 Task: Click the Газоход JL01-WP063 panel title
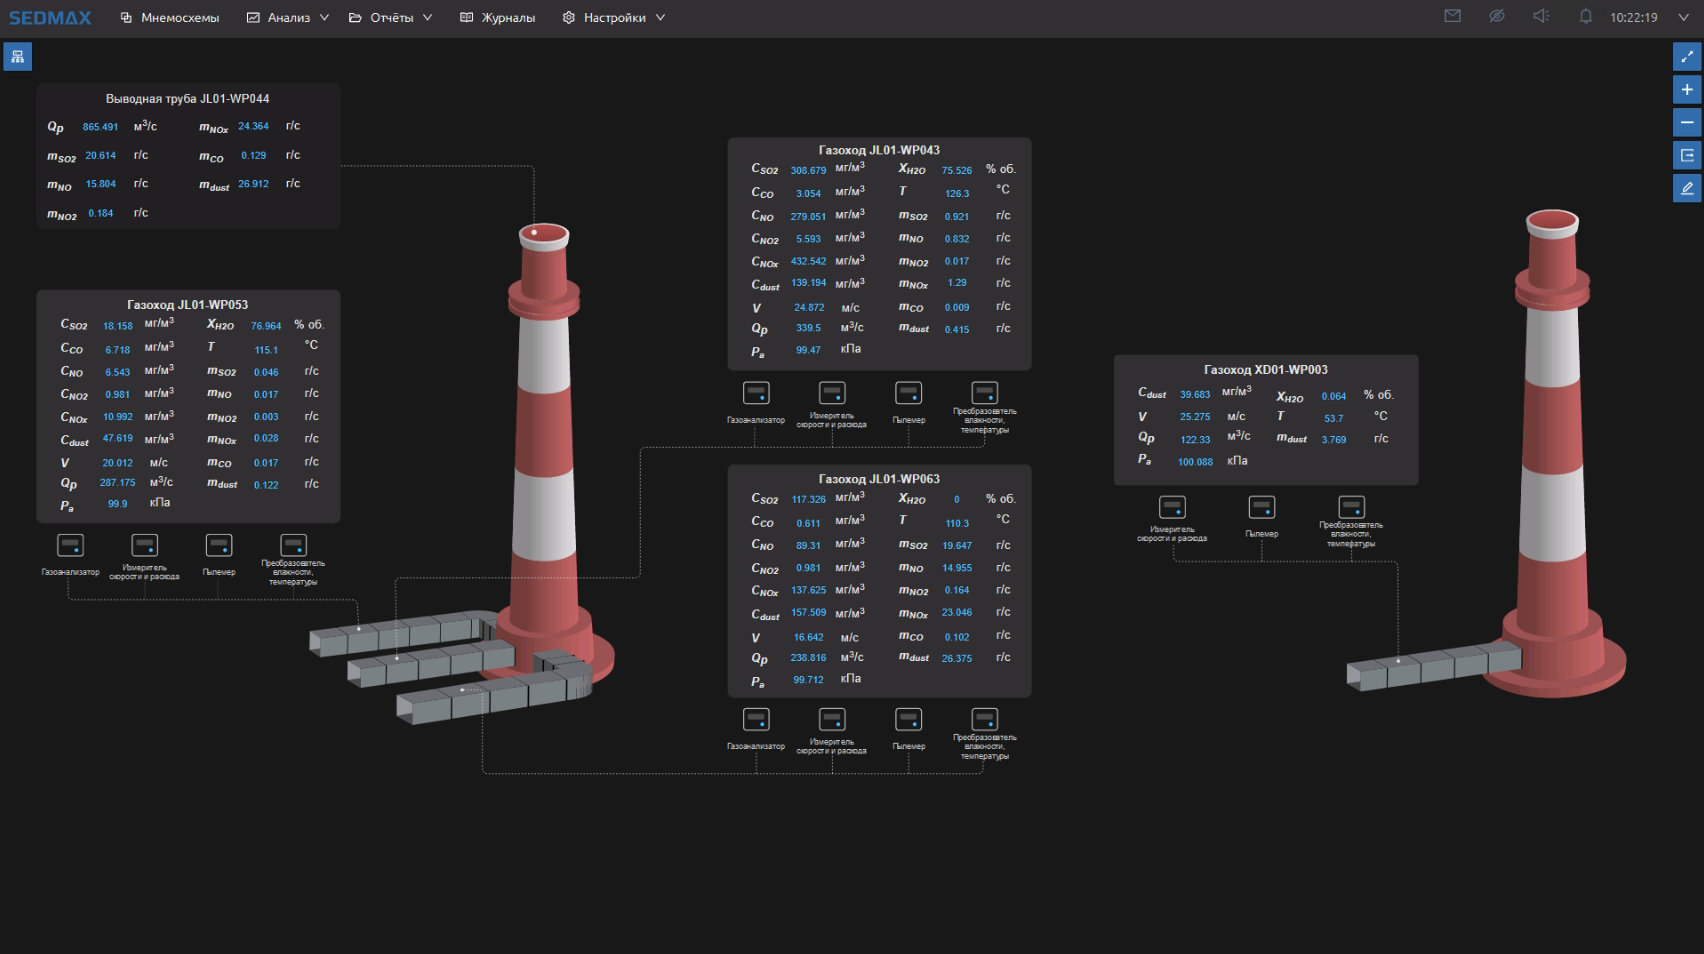(x=879, y=479)
